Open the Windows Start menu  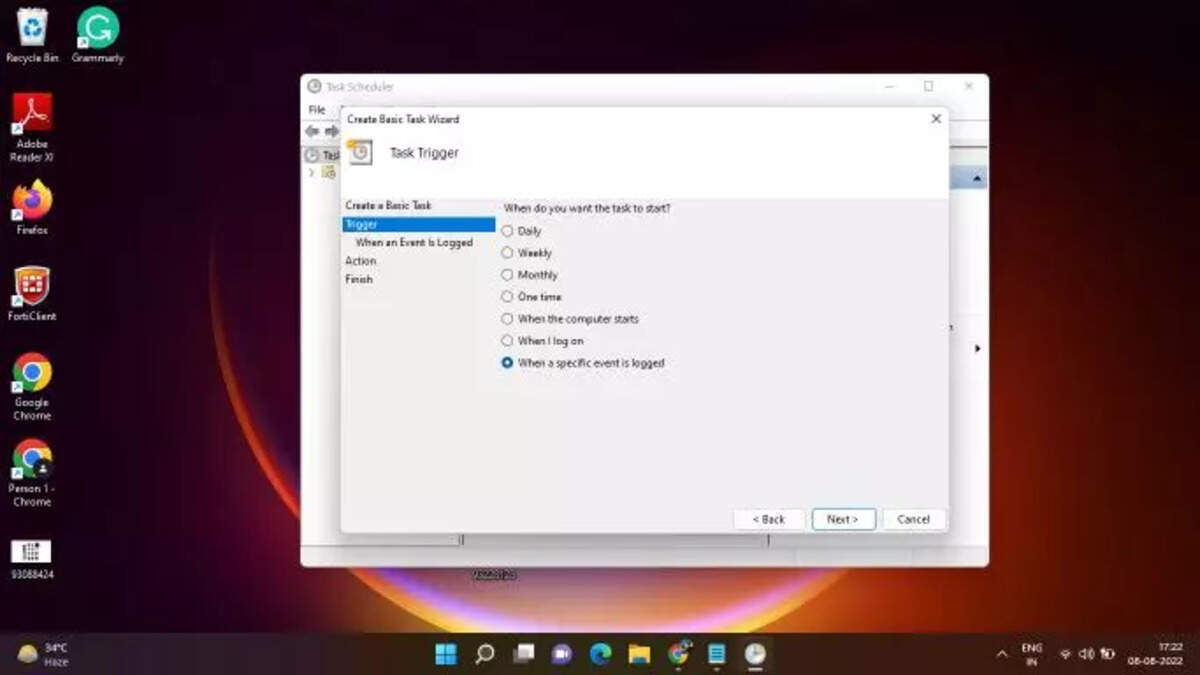click(x=446, y=654)
